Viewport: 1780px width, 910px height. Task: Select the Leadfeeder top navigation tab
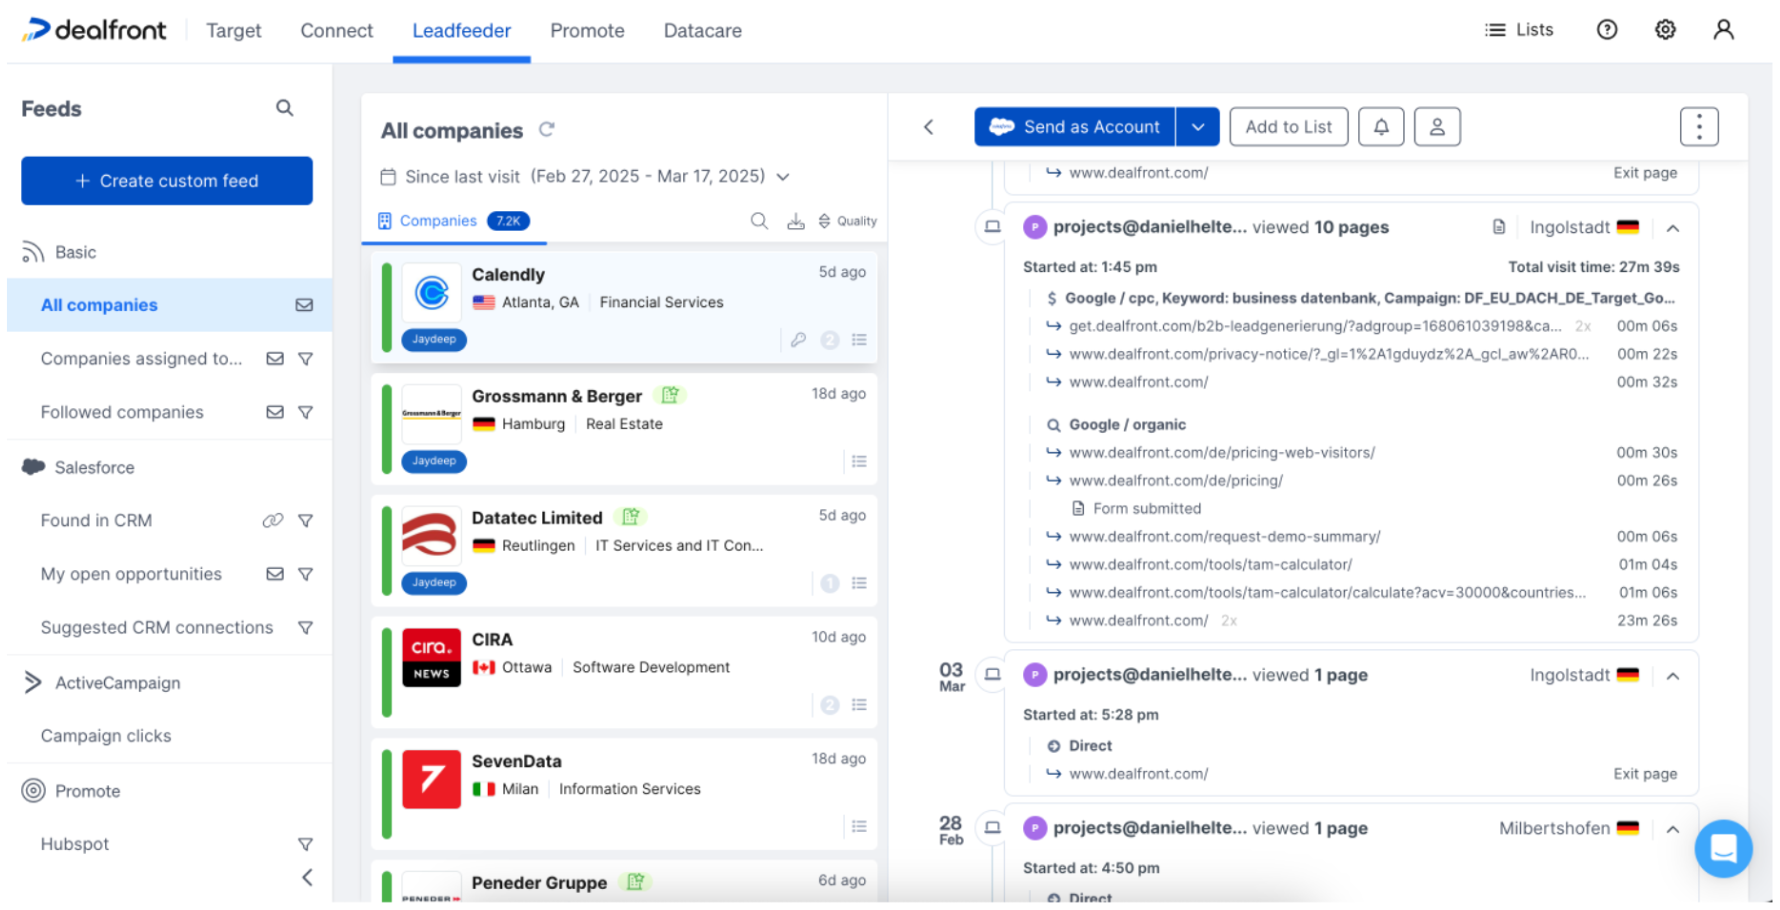pos(462,31)
